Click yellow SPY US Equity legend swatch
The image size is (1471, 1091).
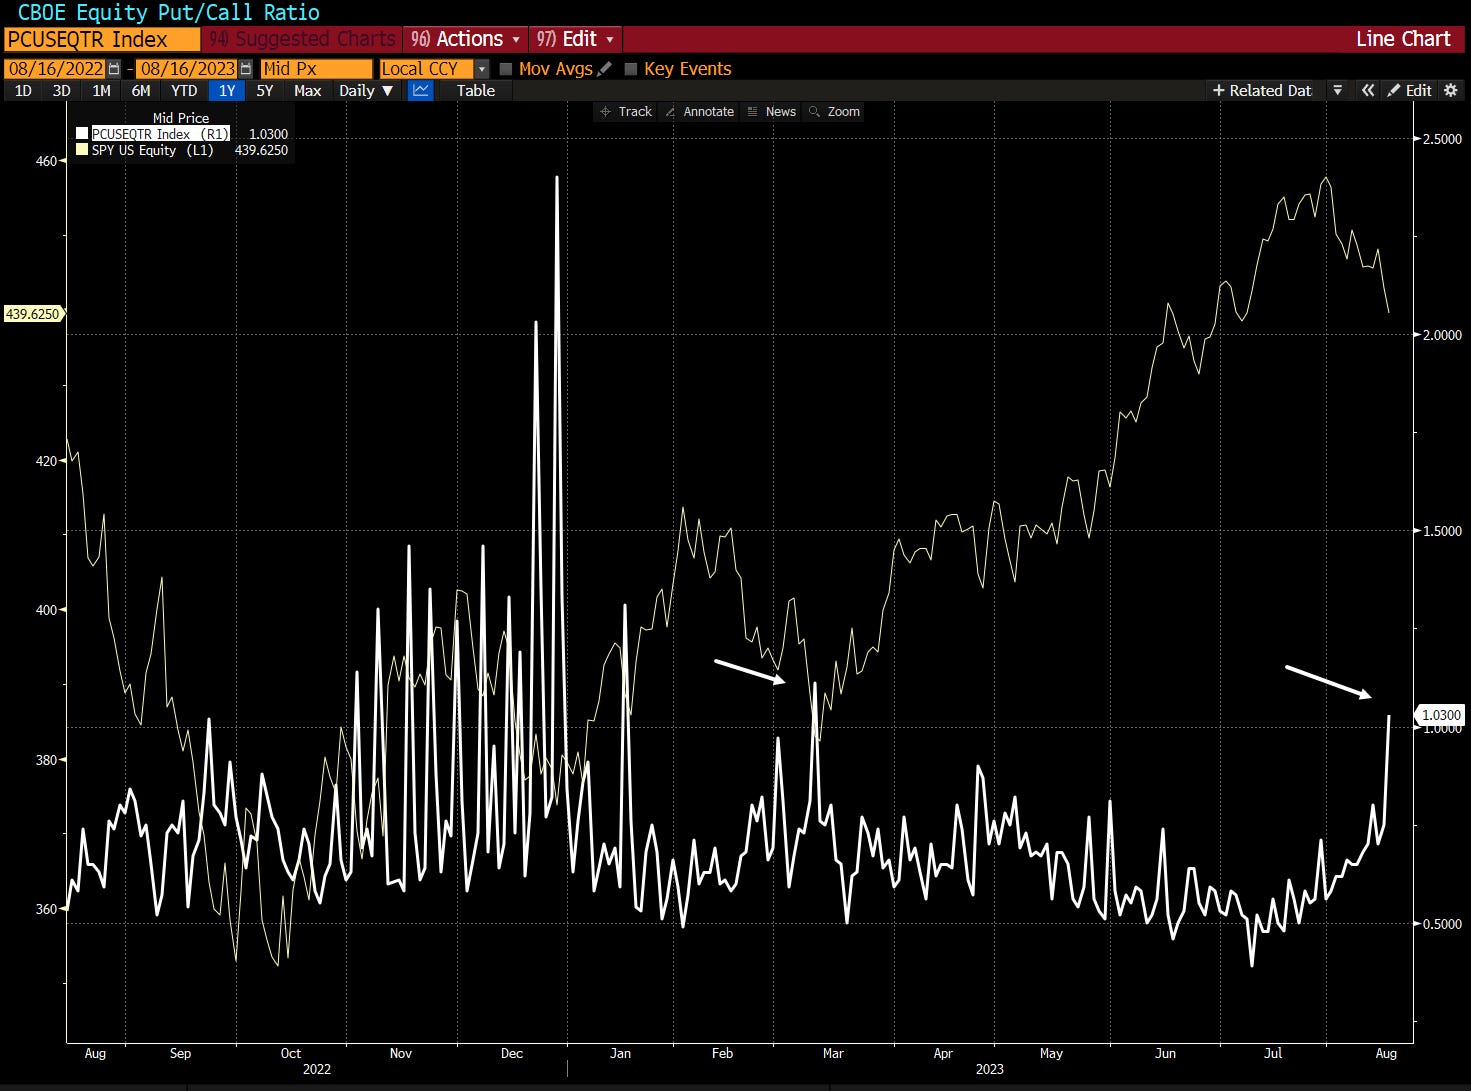coord(82,150)
